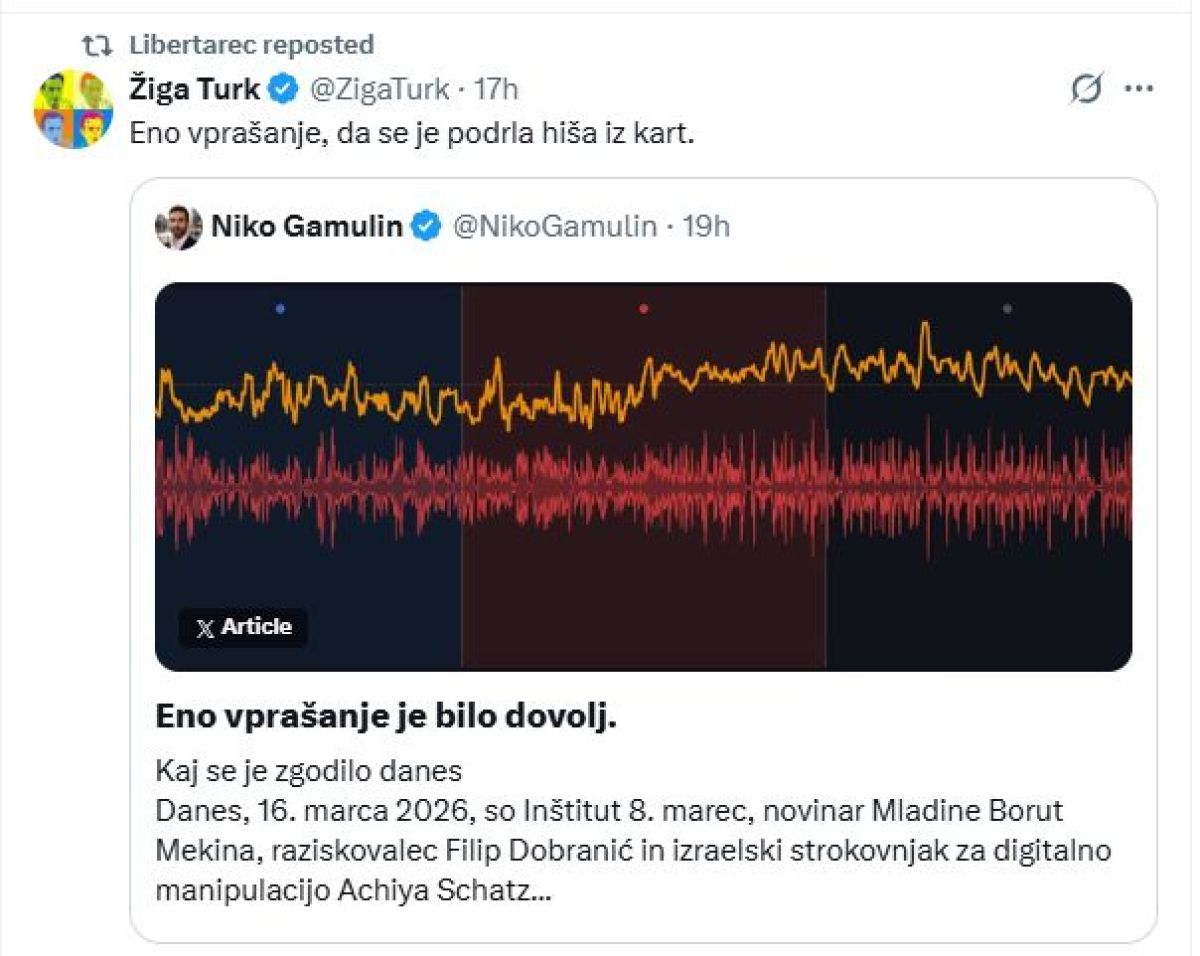Click the repost arrows icon
Screen dimensions: 1200x956
[97, 45]
